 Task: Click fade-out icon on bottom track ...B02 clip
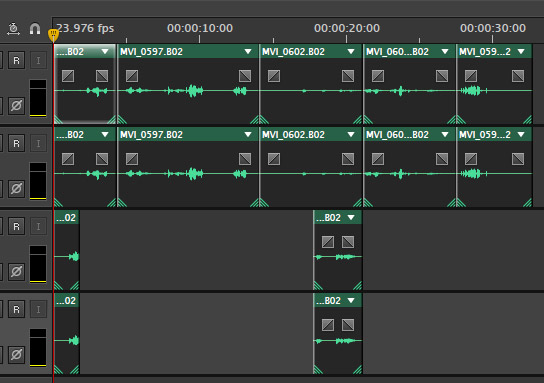click(x=348, y=325)
